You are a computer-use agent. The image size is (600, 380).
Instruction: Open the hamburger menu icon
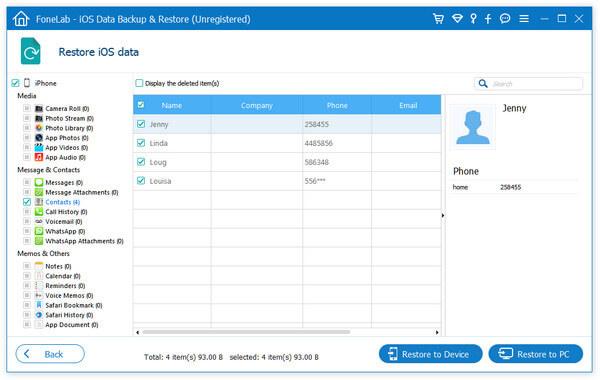pos(524,18)
